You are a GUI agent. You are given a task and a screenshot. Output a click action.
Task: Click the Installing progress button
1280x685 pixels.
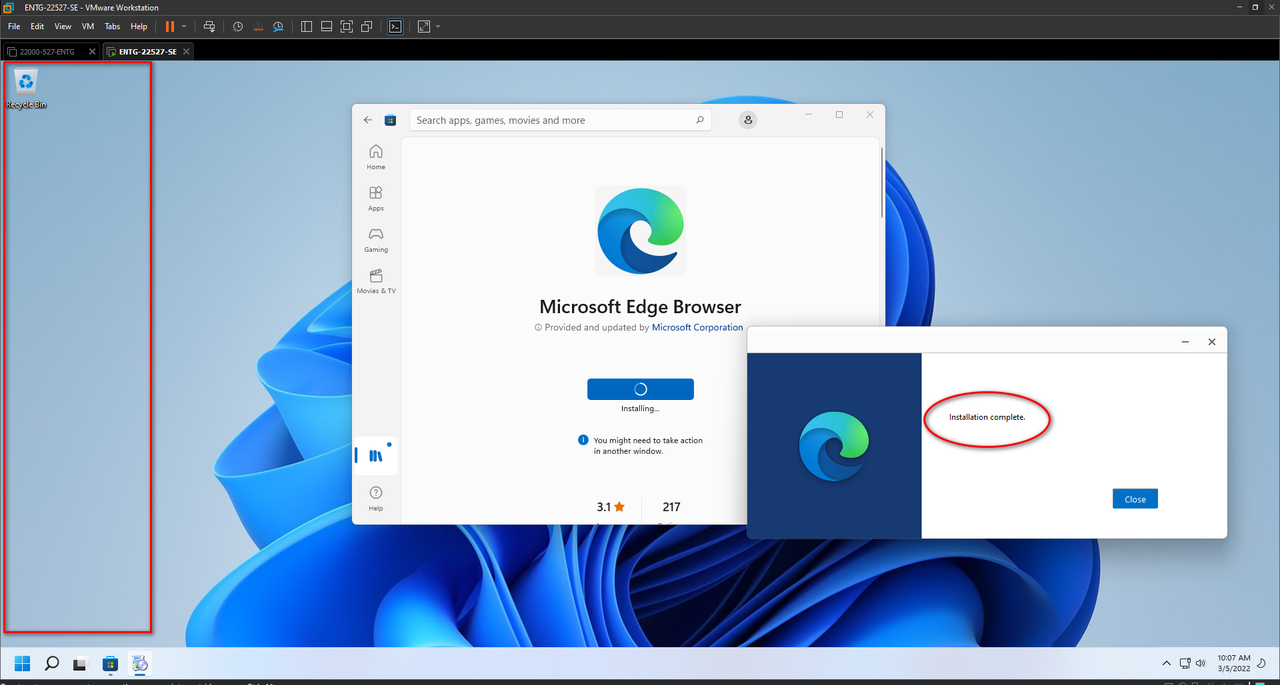pyautogui.click(x=640, y=389)
